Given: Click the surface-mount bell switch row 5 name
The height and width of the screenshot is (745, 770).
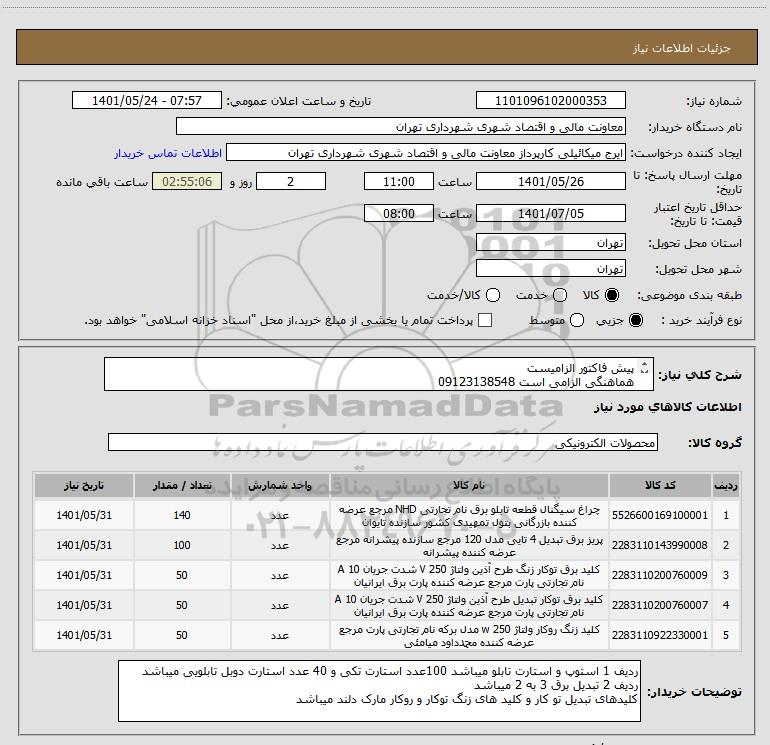Looking at the screenshot, I should pos(469,635).
